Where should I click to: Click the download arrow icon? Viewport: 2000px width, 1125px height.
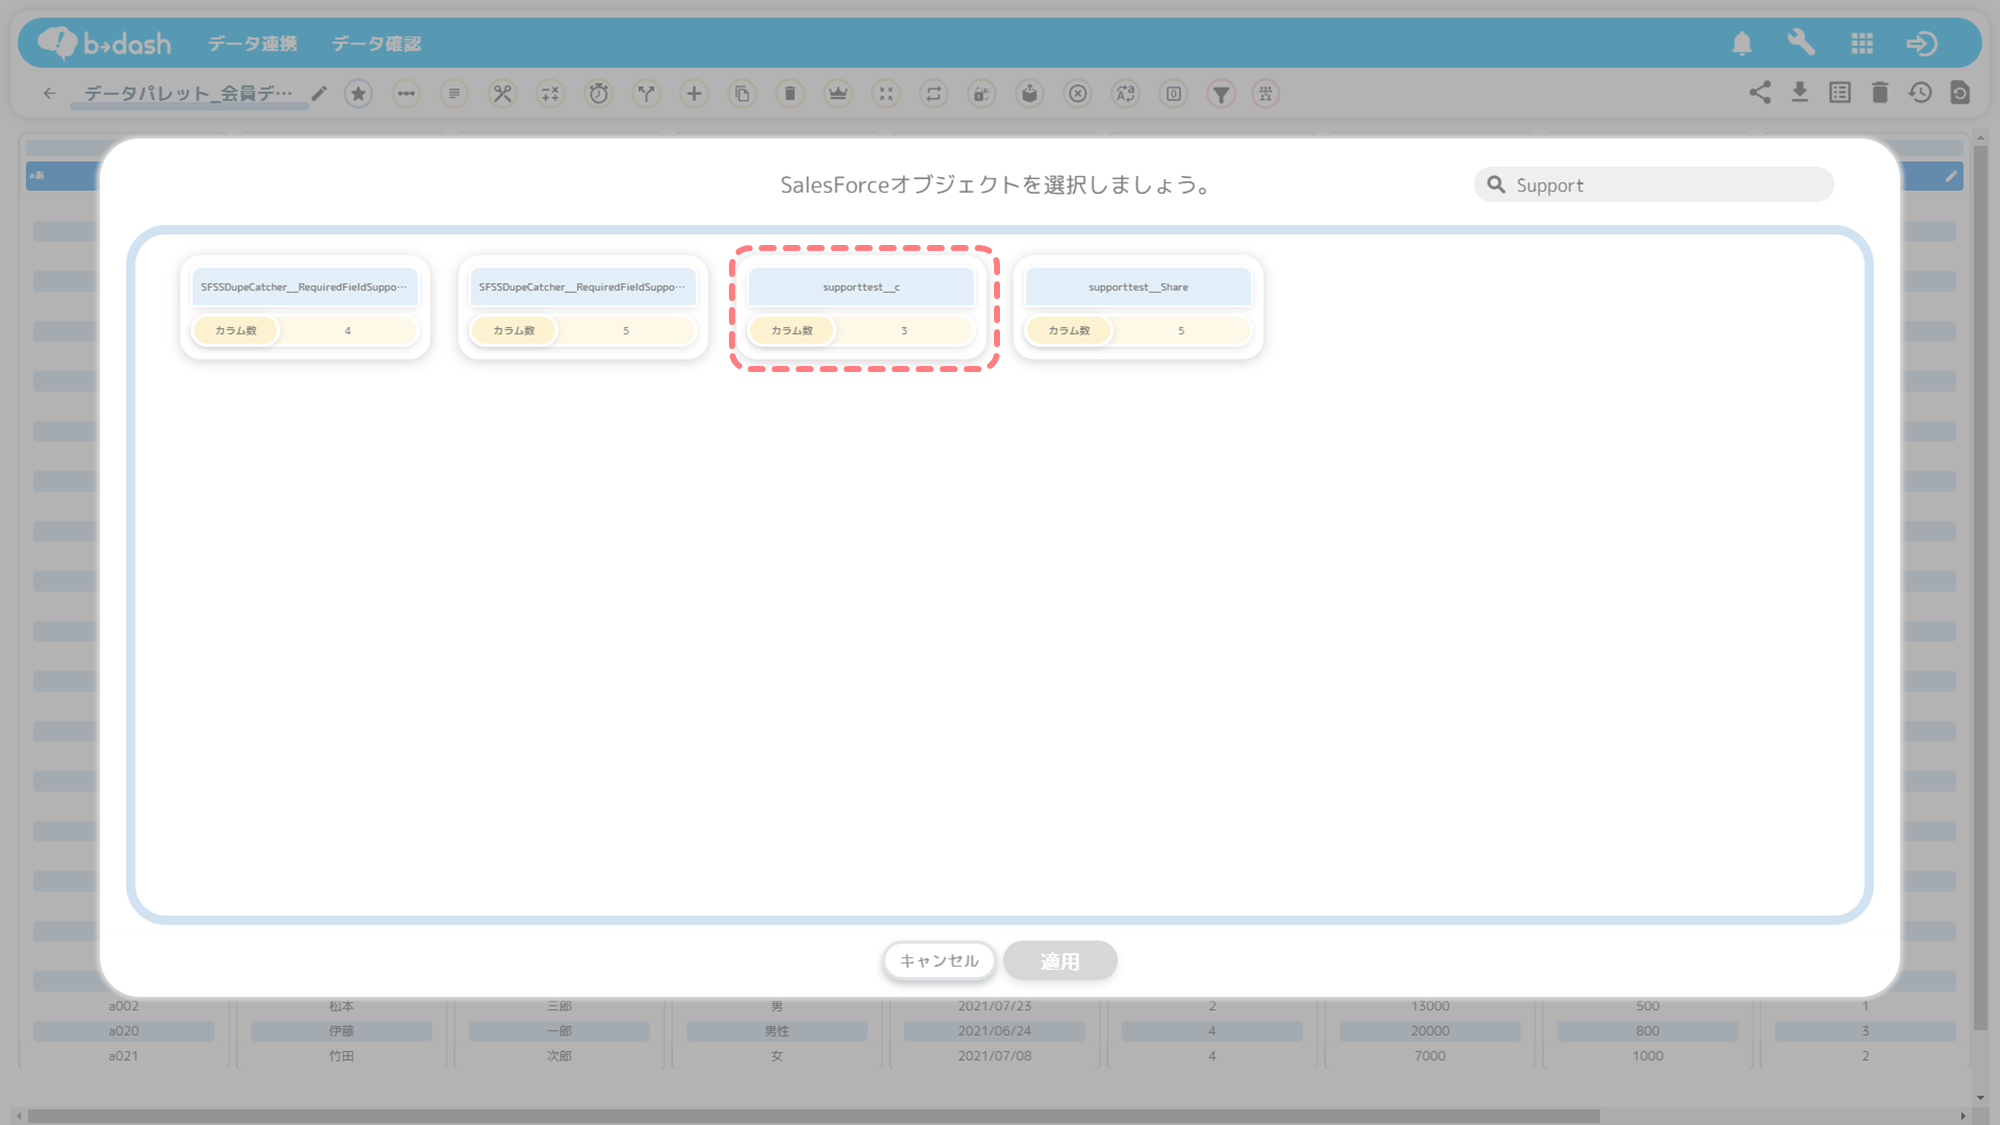(x=1800, y=93)
